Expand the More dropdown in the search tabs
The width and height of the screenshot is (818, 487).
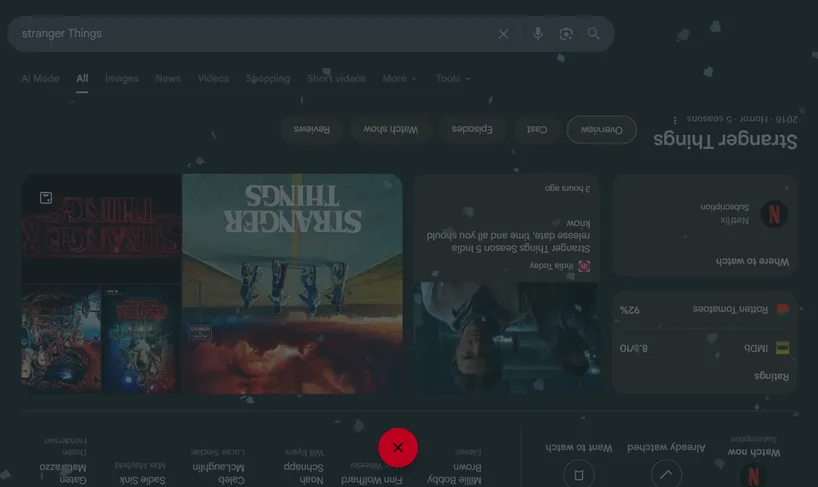(399, 79)
